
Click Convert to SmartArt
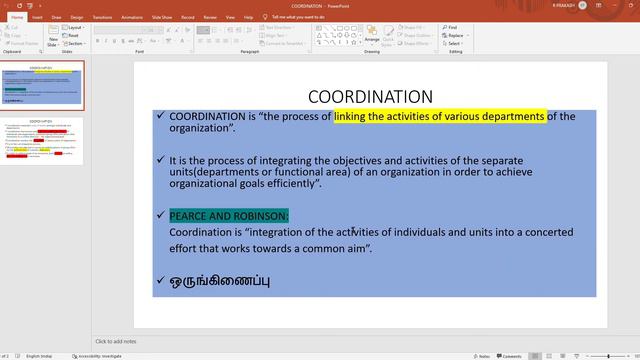pyautogui.click(x=282, y=43)
